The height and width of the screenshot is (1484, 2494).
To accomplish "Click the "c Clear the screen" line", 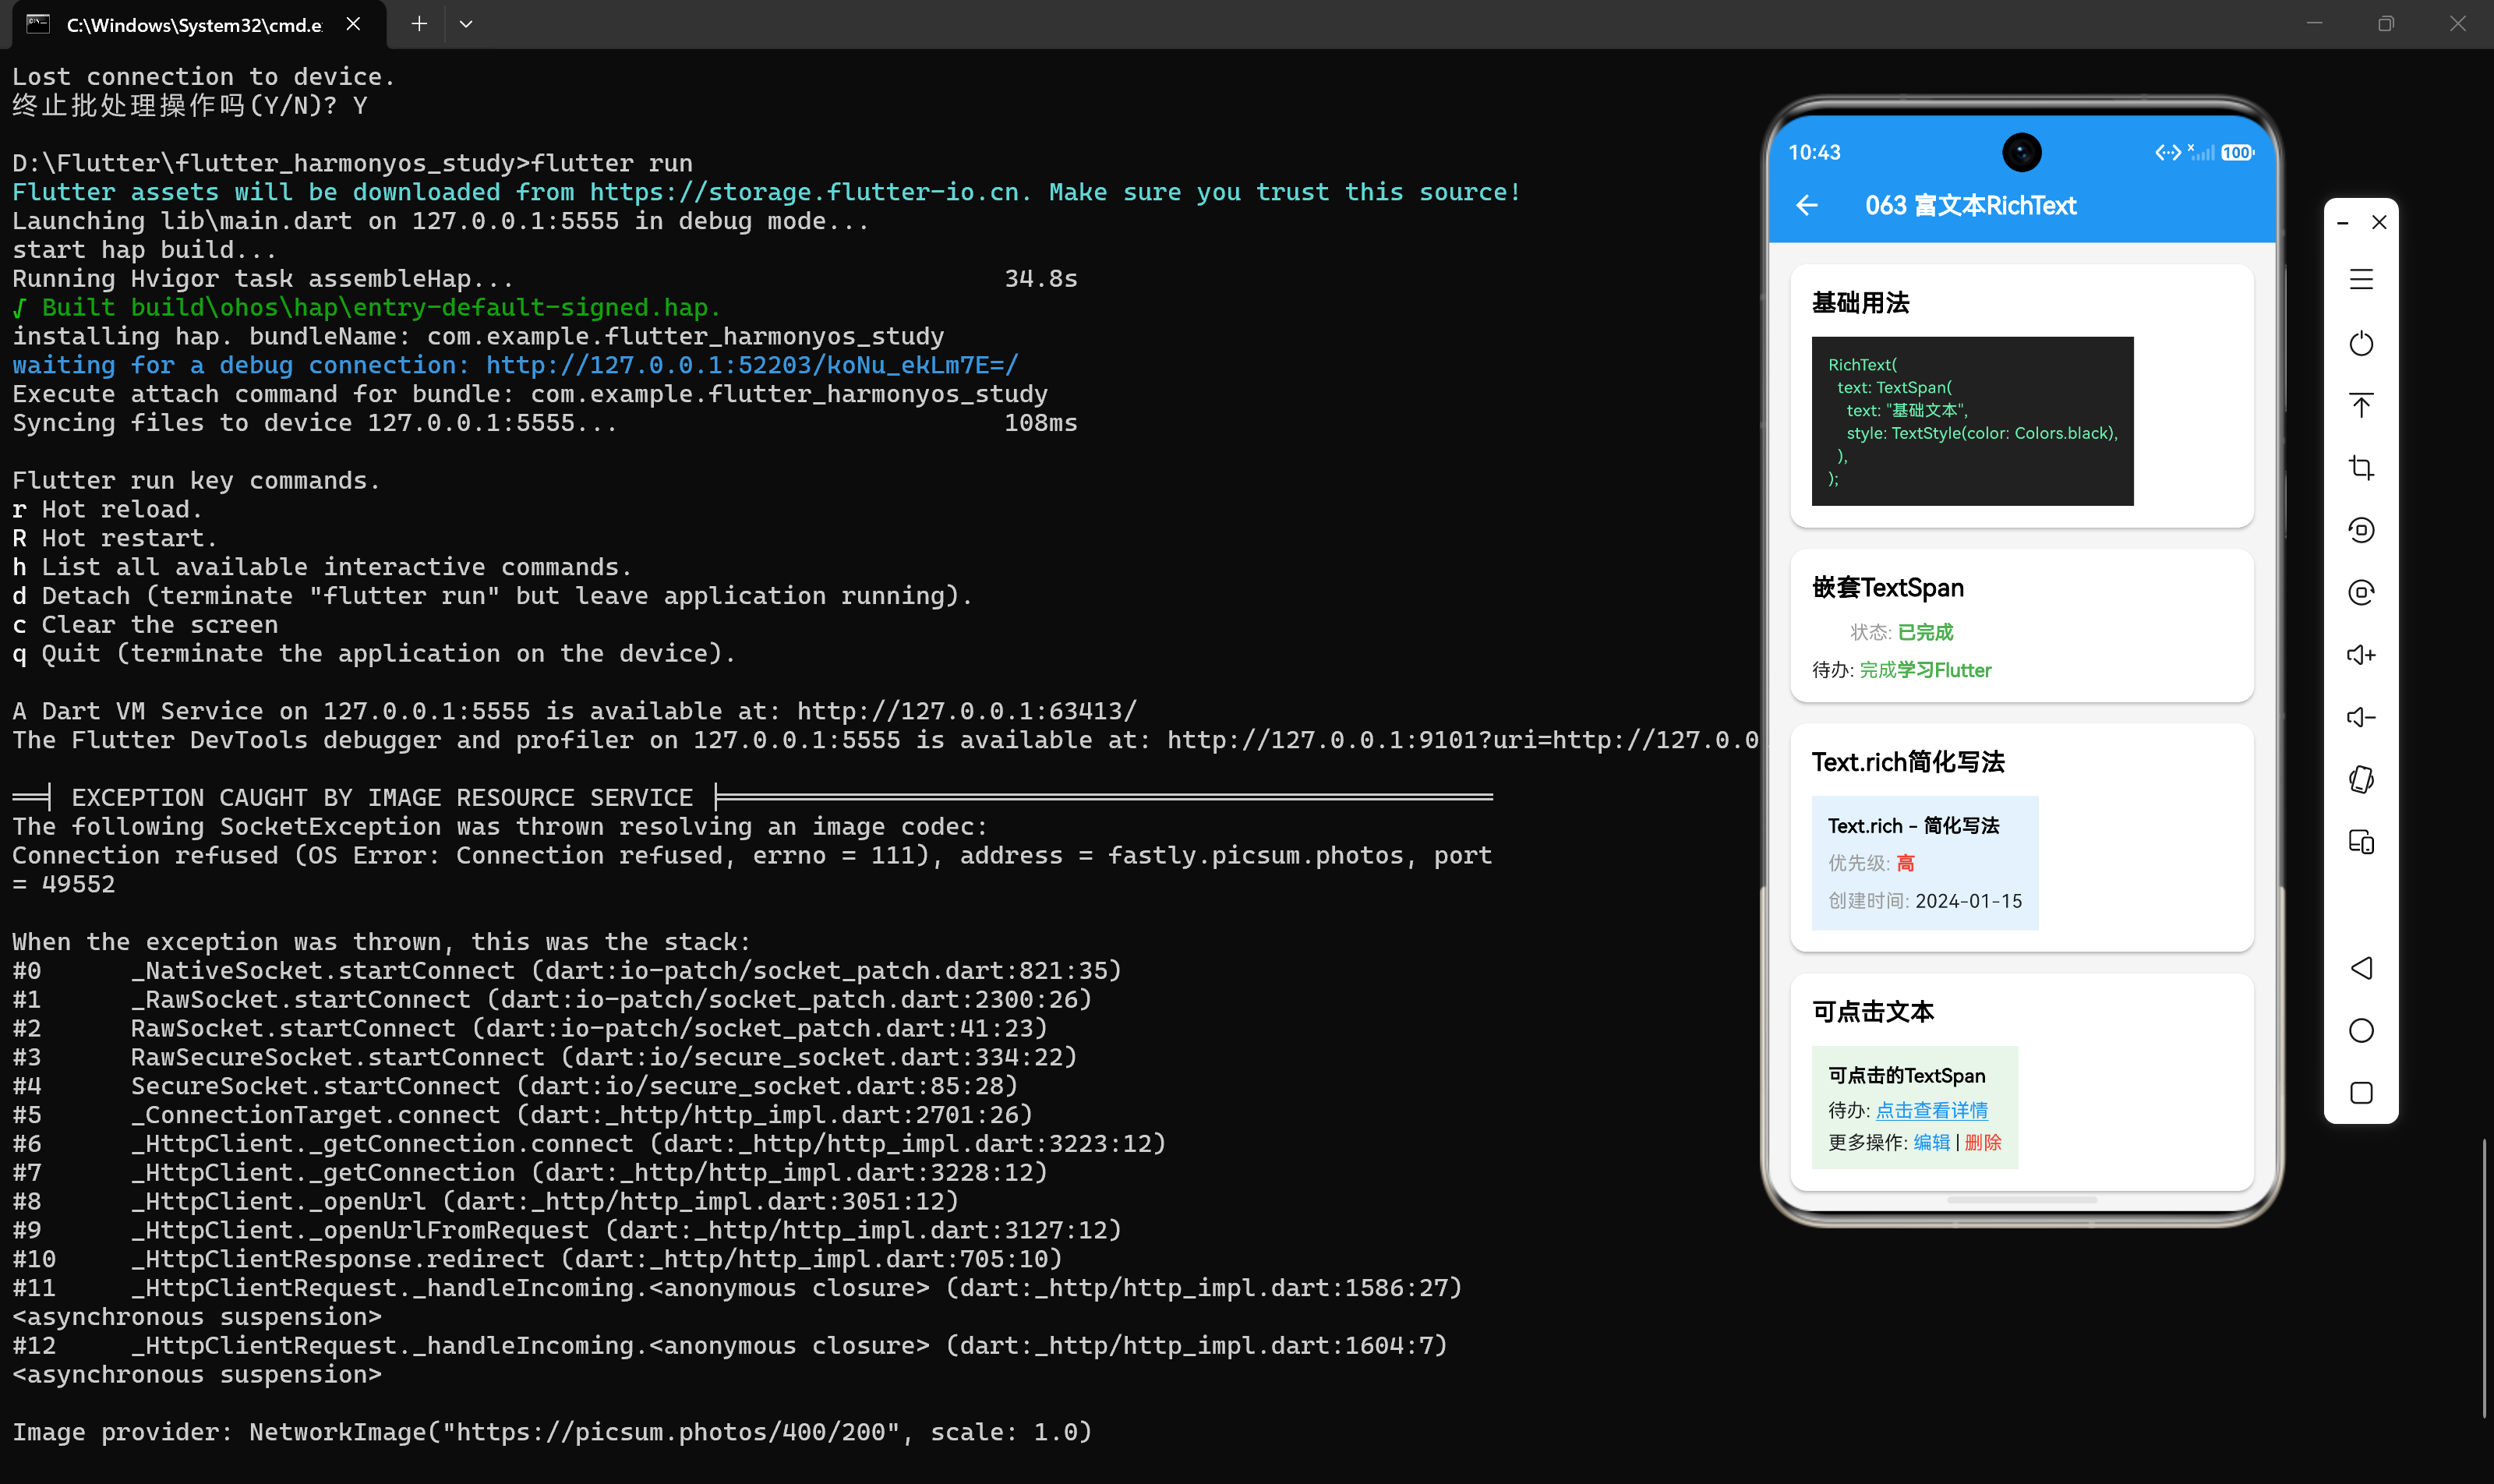I will pos(145,625).
